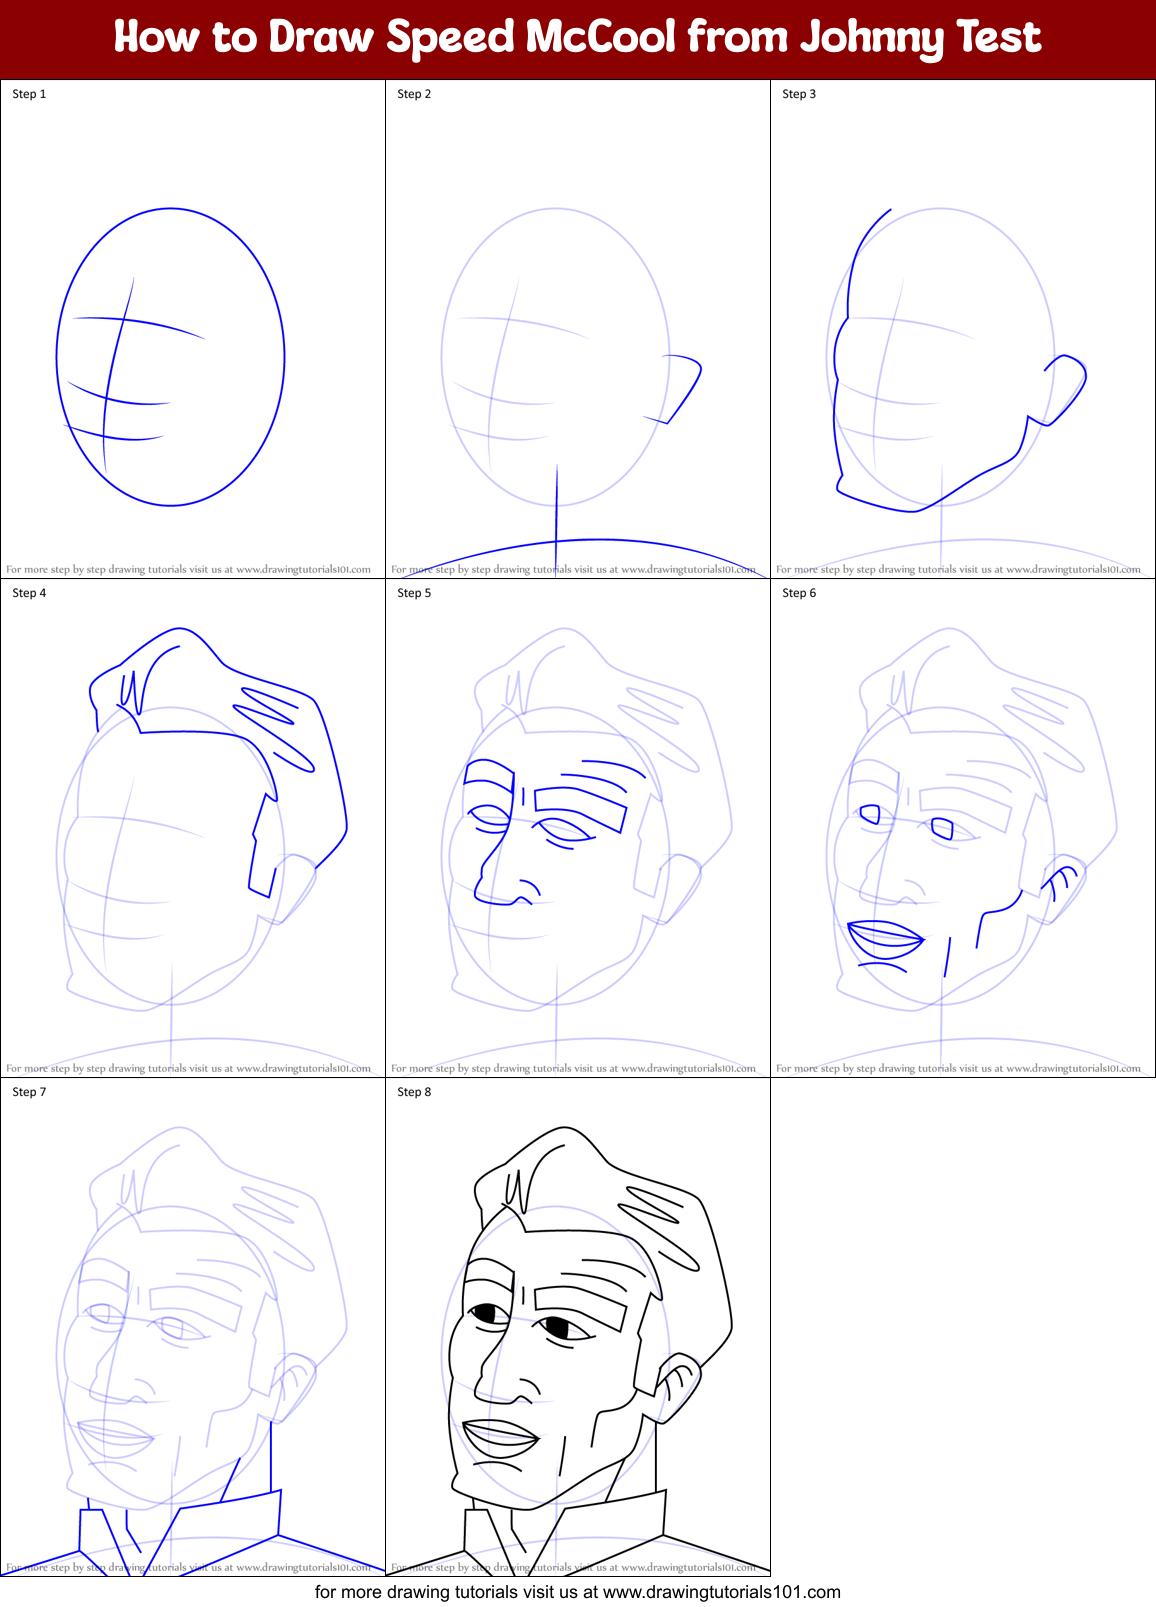This screenshot has height=1607, width=1156.
Task: Click the Step 3 label
Action: [x=799, y=94]
